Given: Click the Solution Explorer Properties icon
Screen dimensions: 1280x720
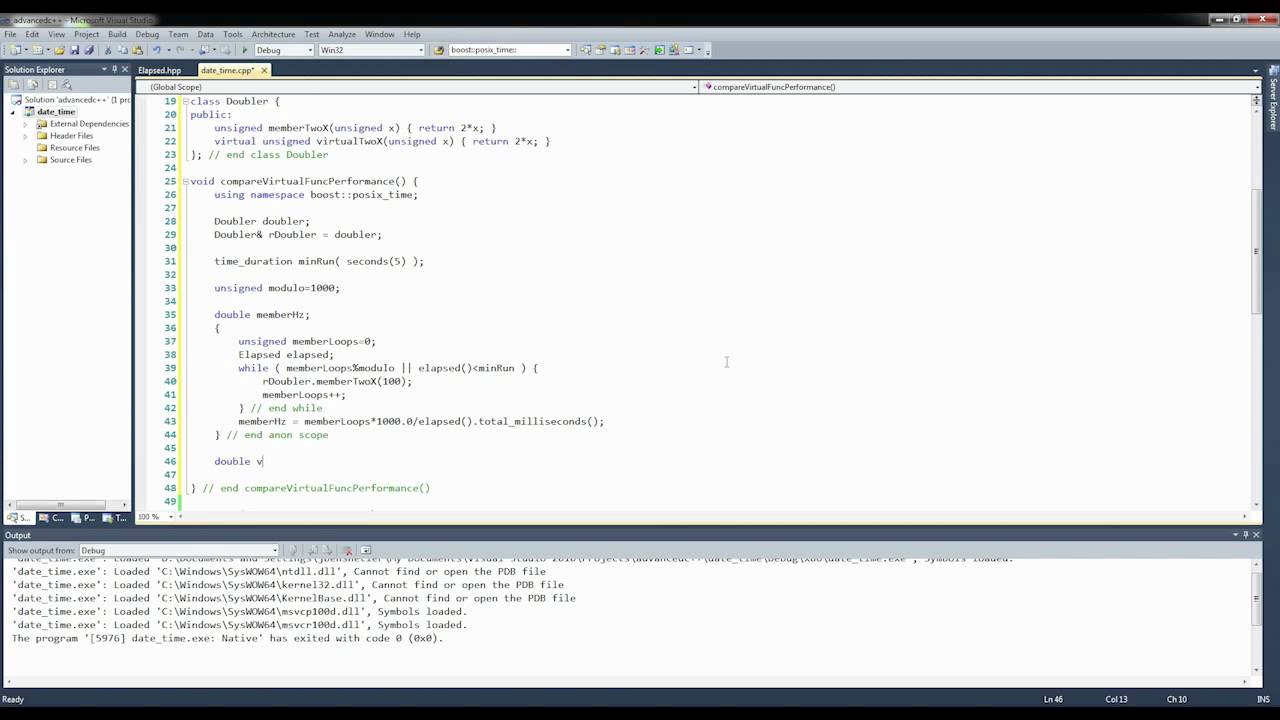Looking at the screenshot, I should click(13, 85).
